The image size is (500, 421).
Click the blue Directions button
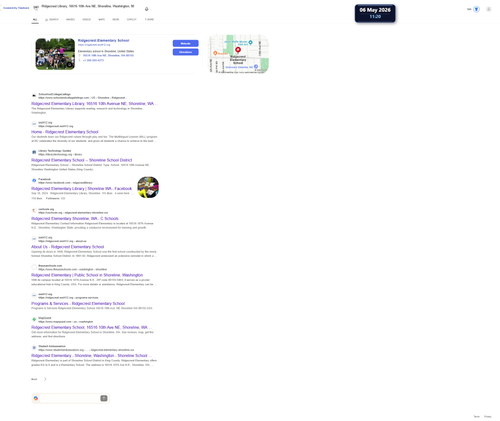tap(185, 52)
